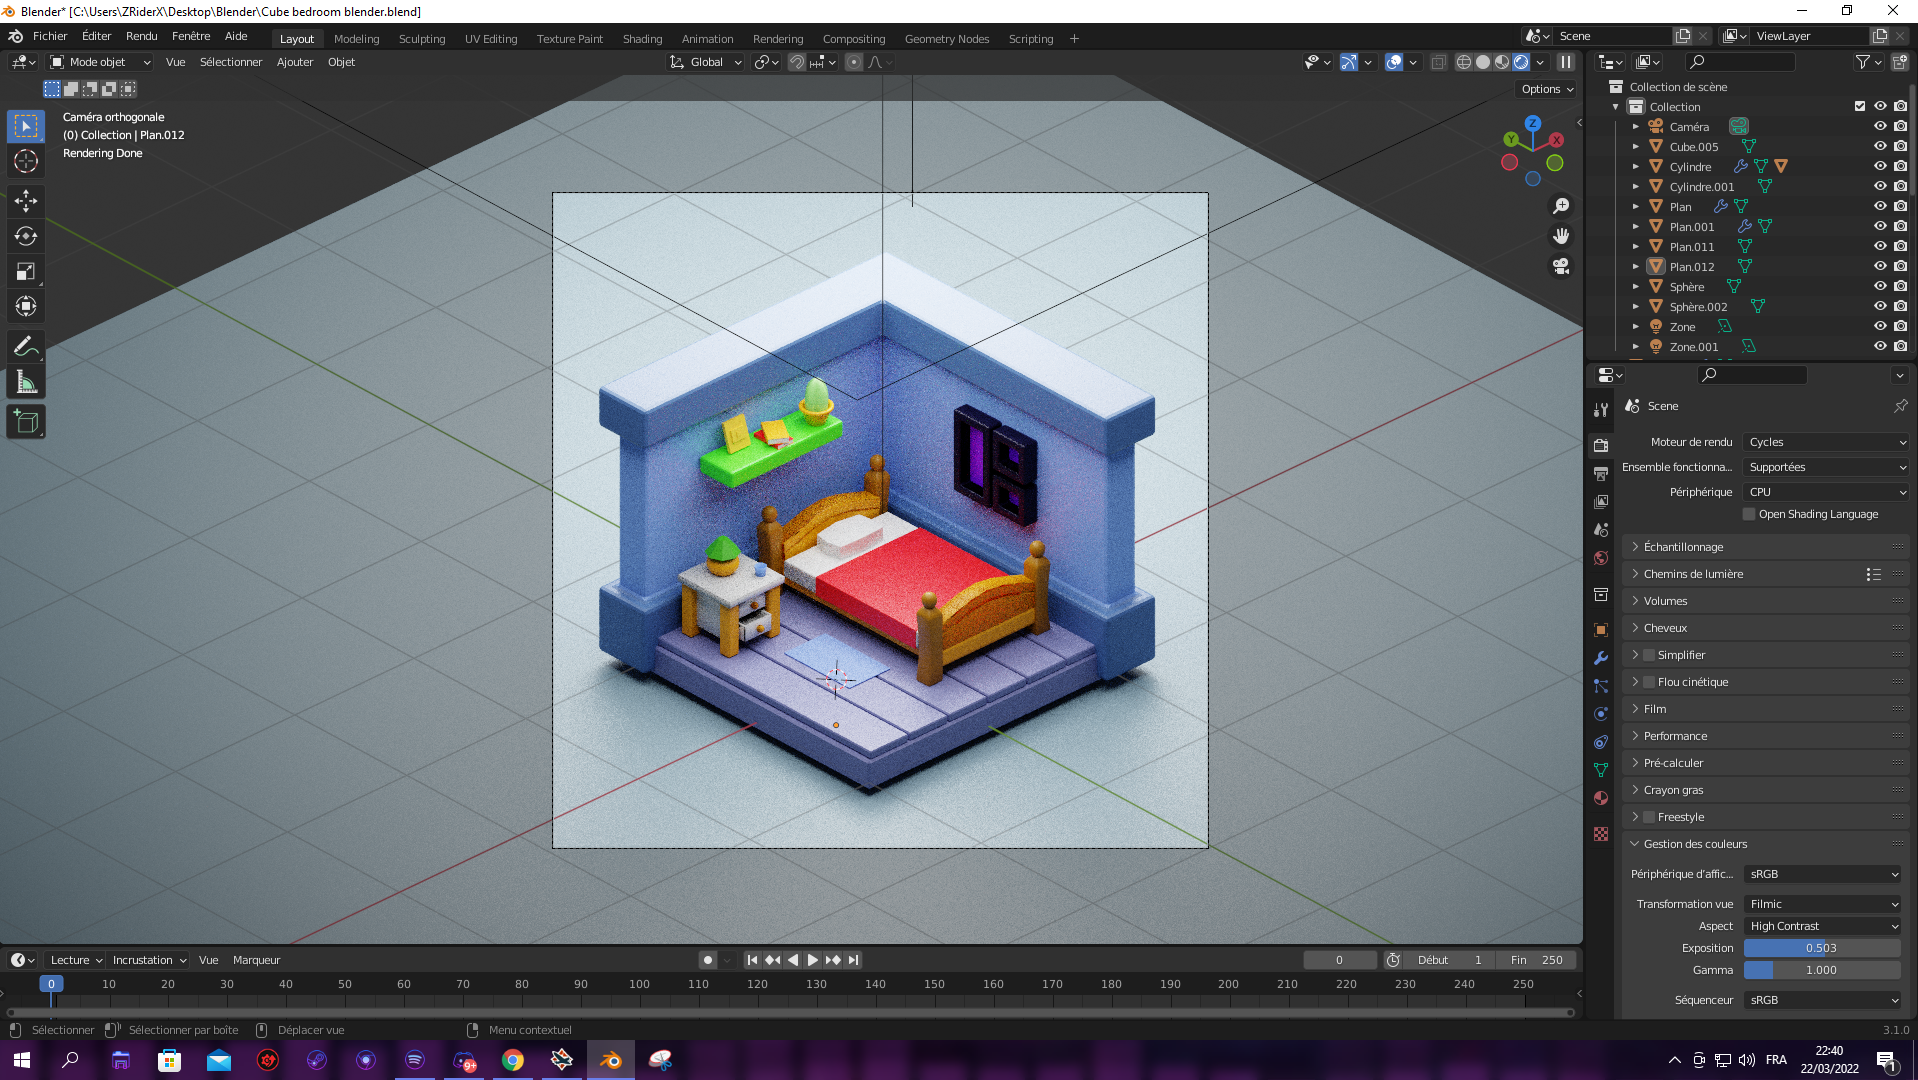Open the Fichier menu
This screenshot has height=1080, width=1918.
coord(50,36)
